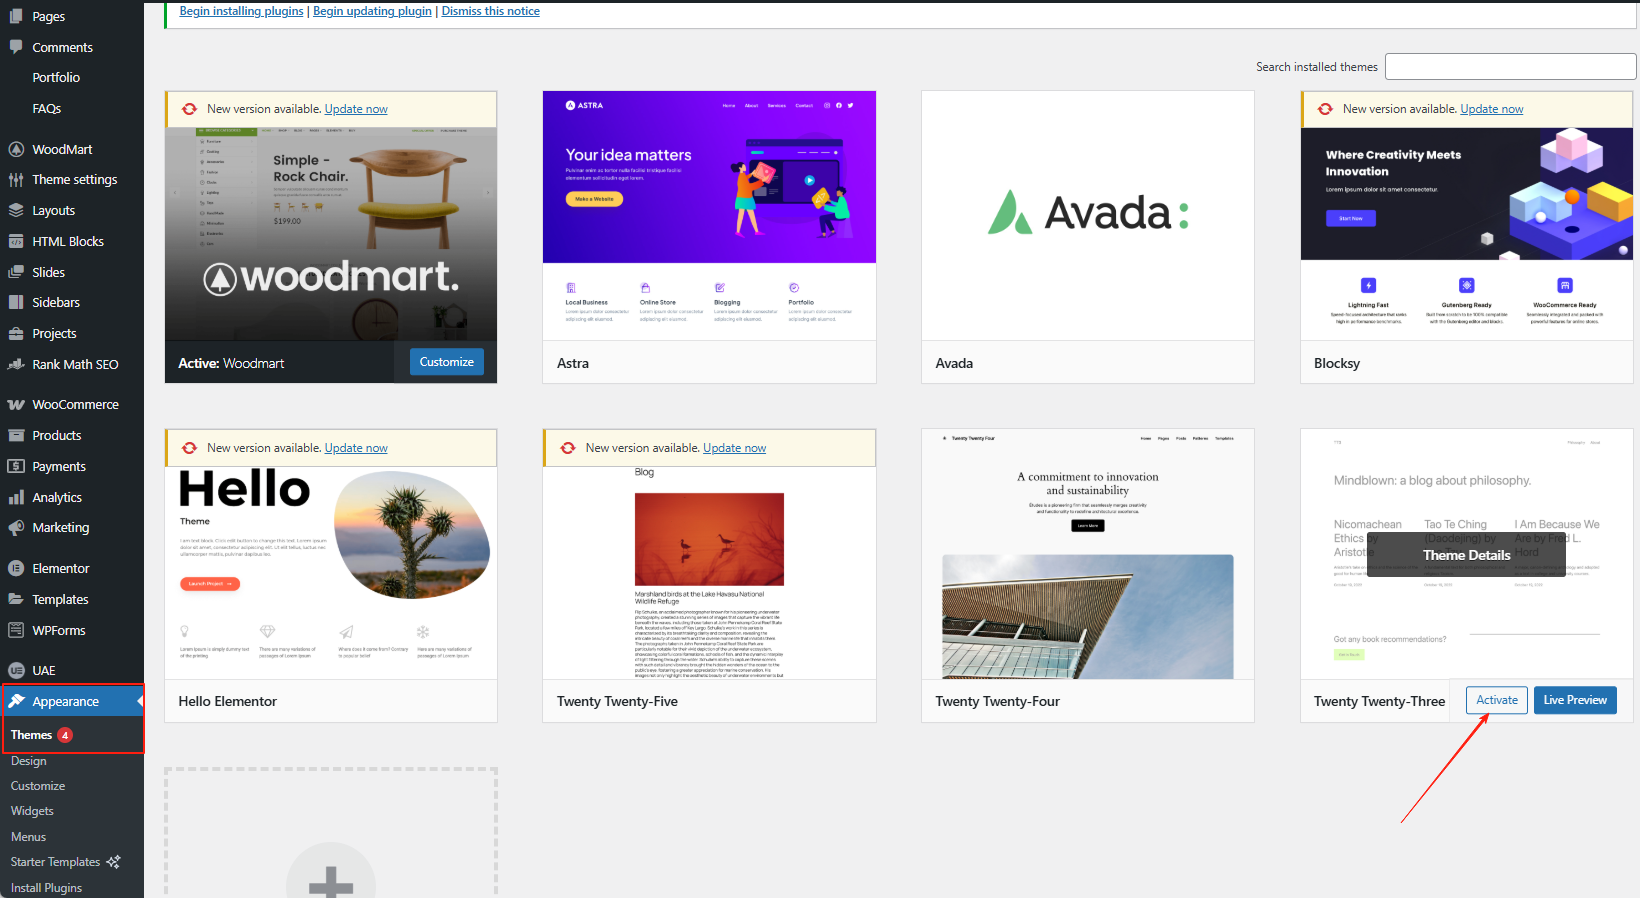Select the Blocksy theme screenshot
Screen dimensions: 1640x898
pos(1467,234)
